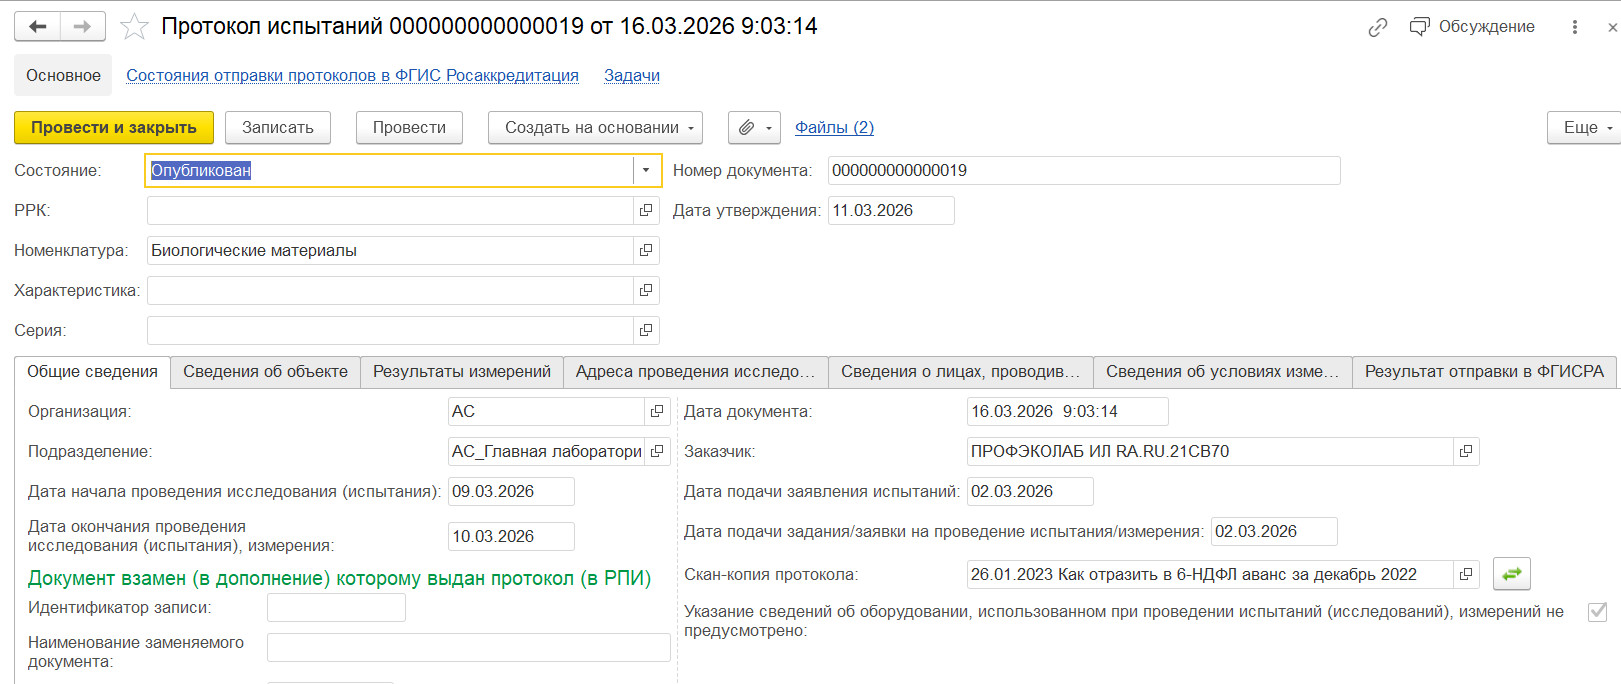Open Состояния отправки протоколов в ФГИС link

[x=352, y=76]
